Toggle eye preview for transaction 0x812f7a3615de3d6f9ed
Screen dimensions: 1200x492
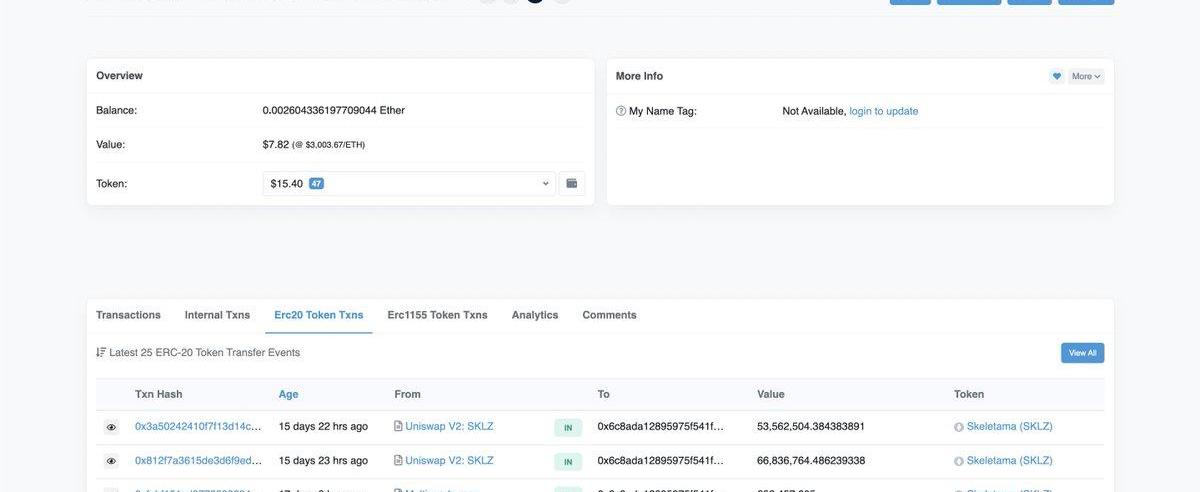click(111, 461)
